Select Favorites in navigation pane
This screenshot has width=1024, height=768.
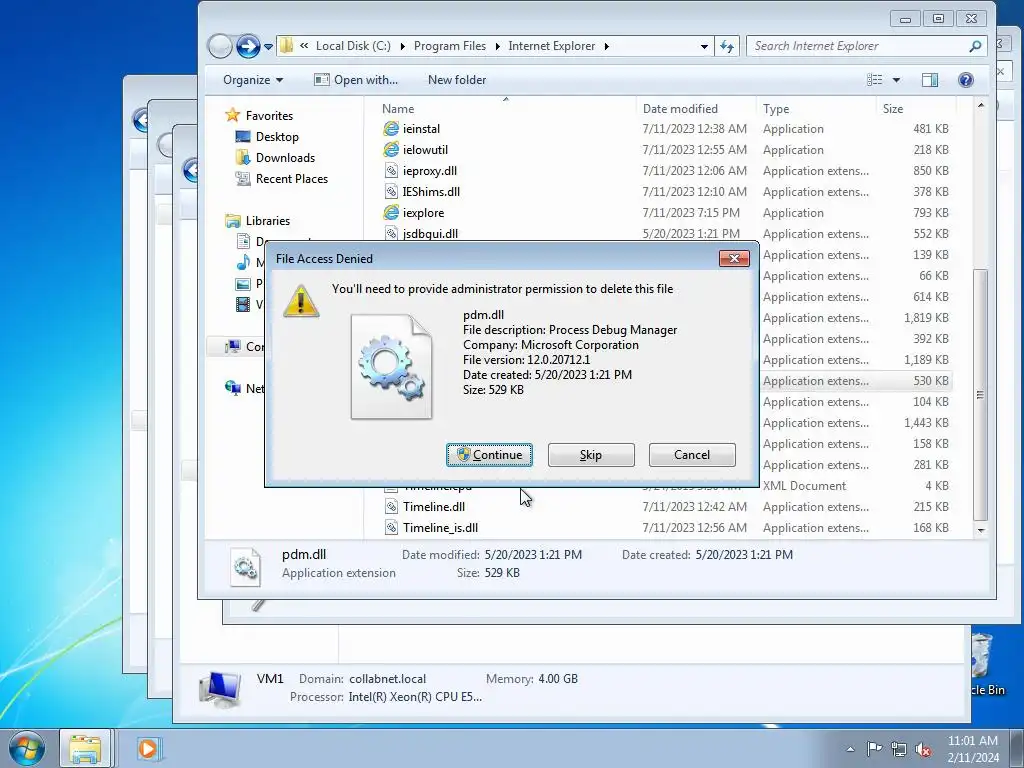pyautogui.click(x=269, y=116)
